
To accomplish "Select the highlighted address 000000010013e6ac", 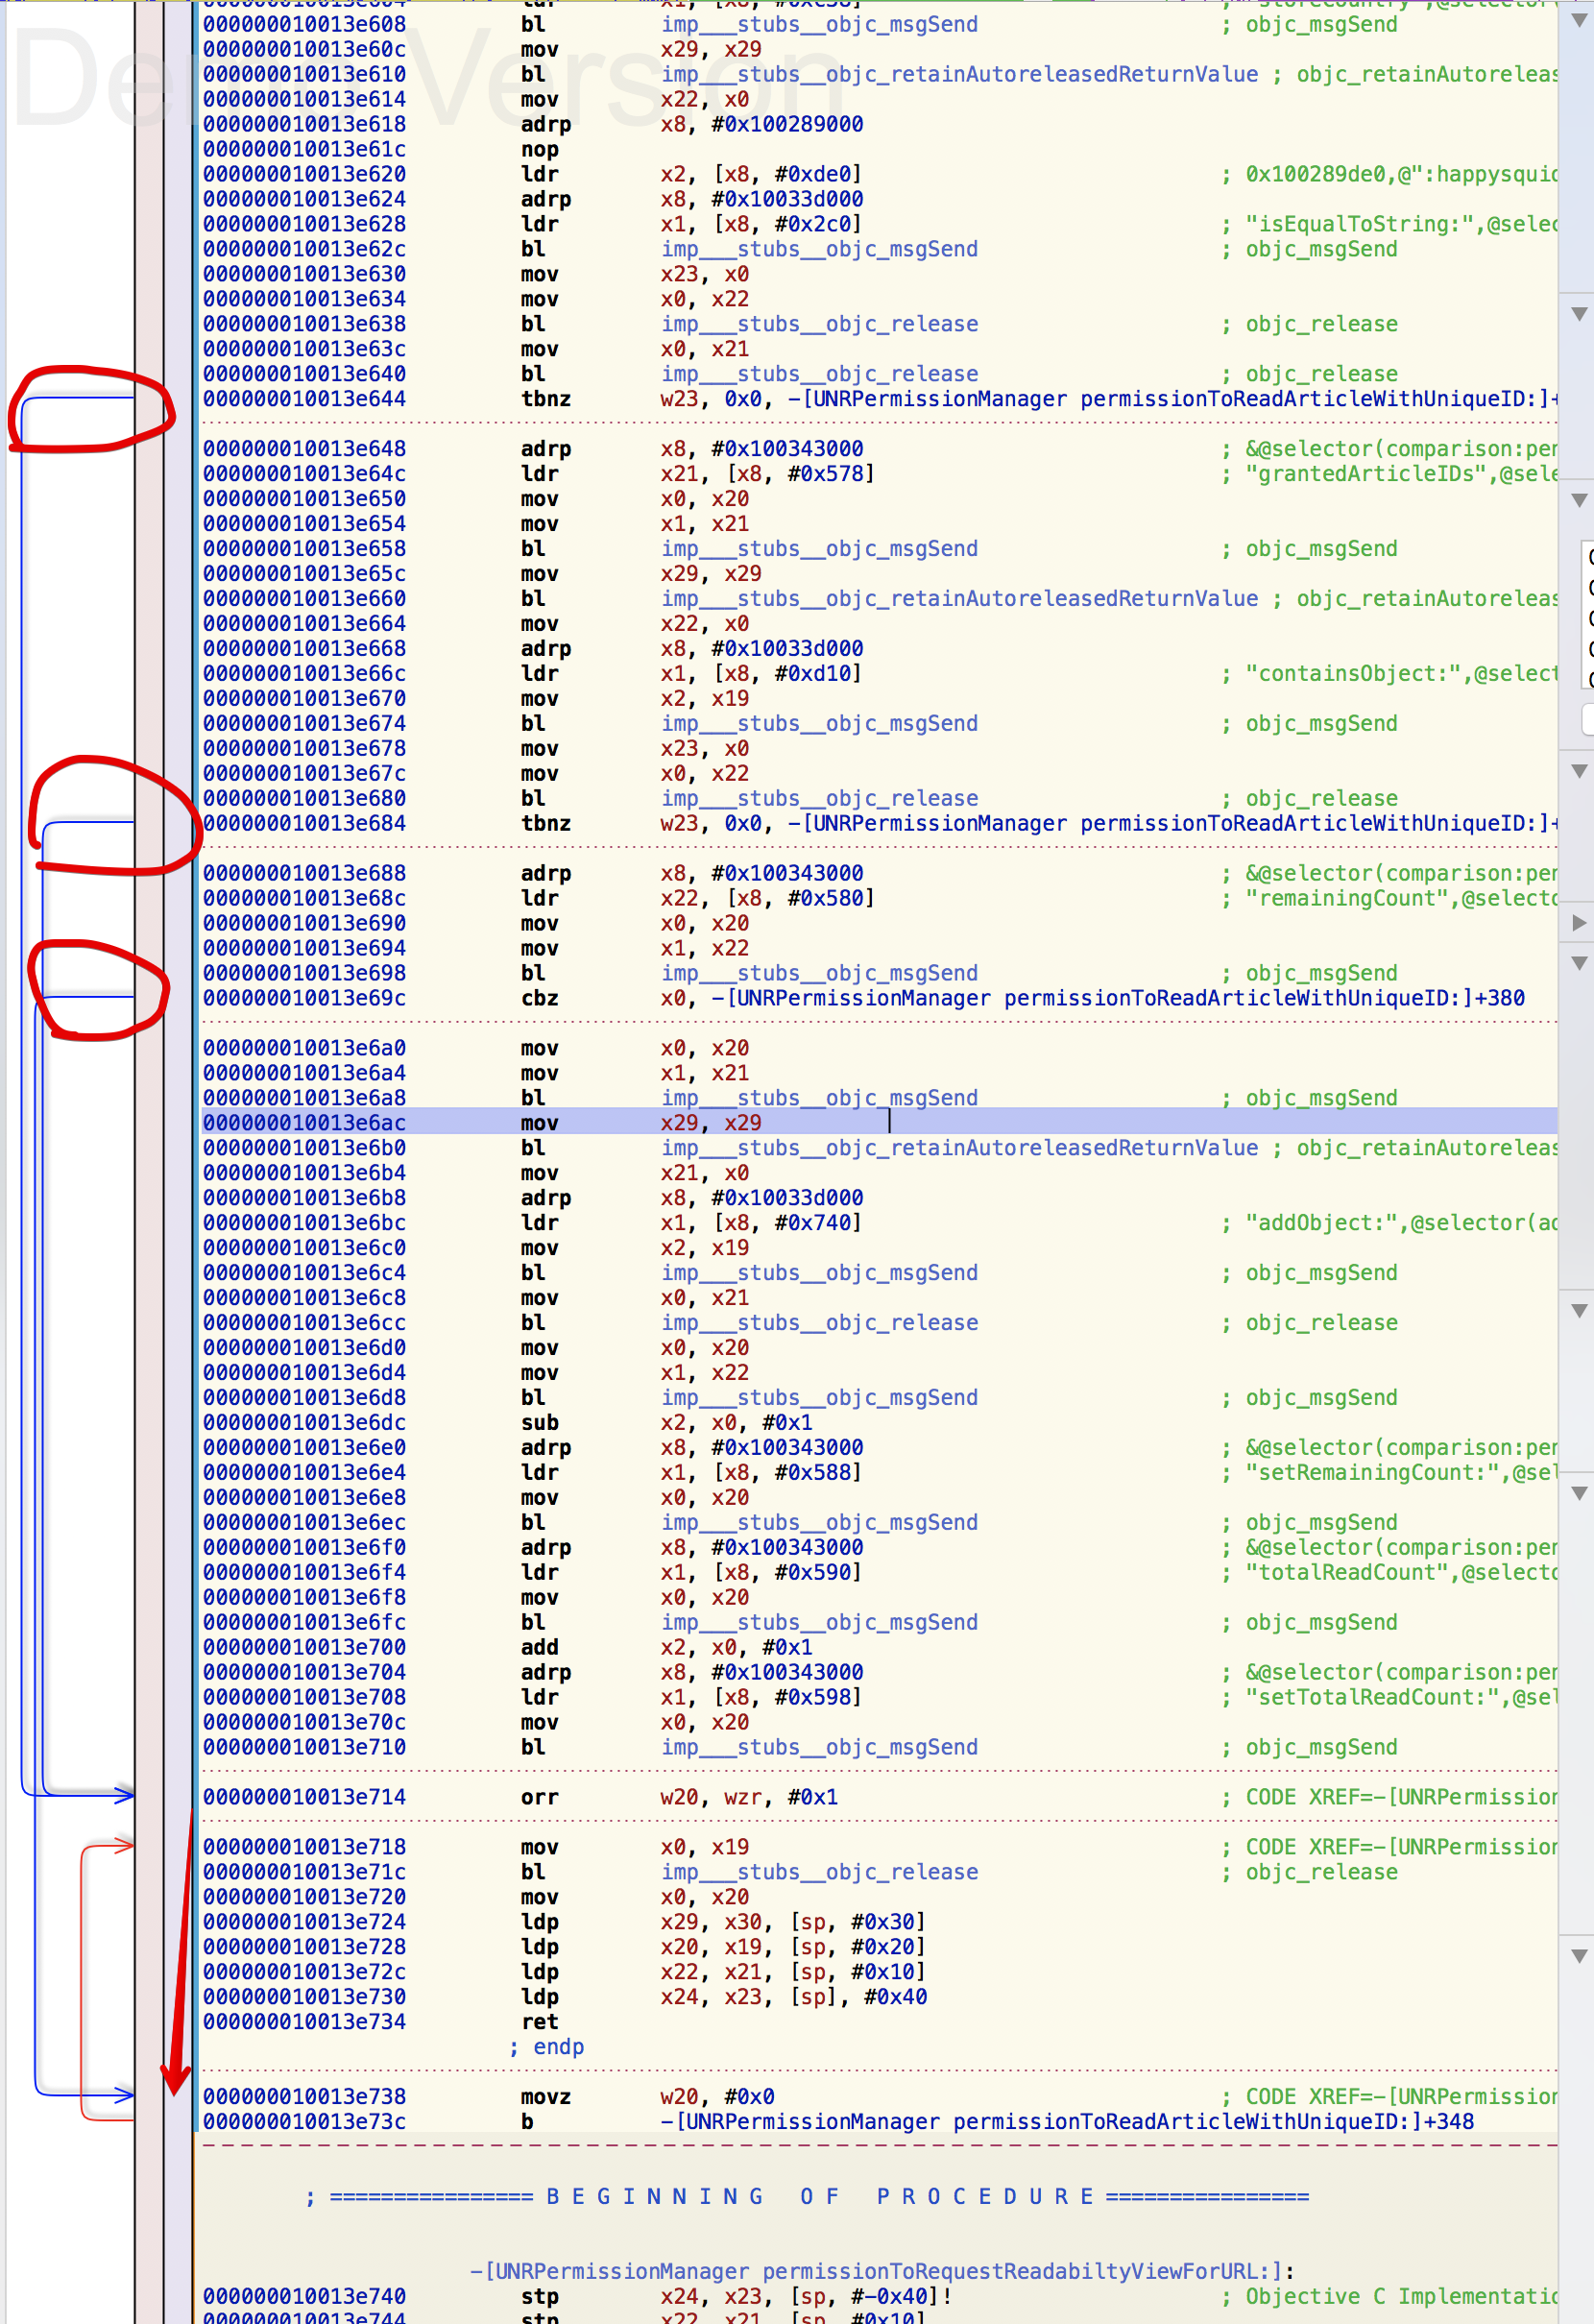I will click(x=304, y=1122).
